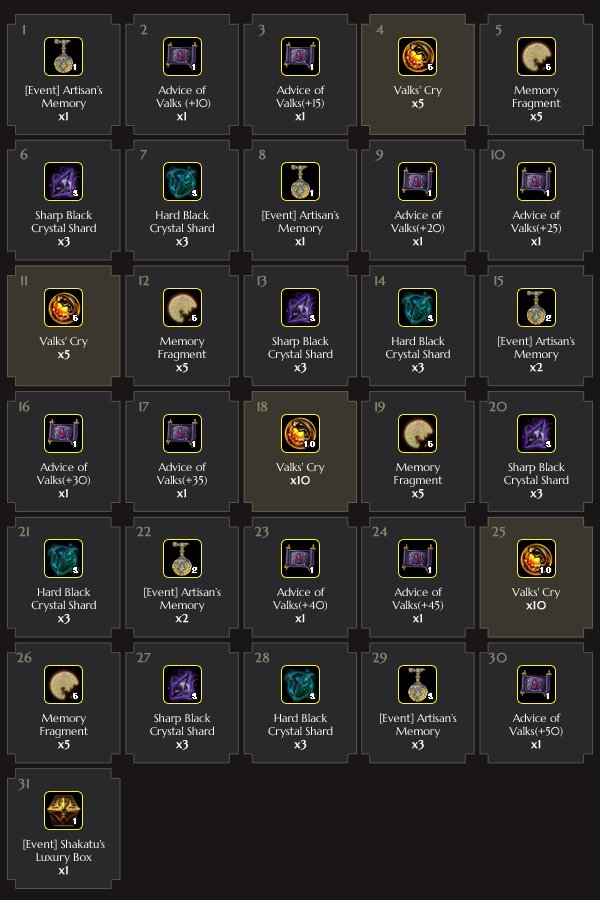This screenshot has width=600, height=900.
Task: Open the day 11 Valks' Cry reward tile
Action: tap(64, 325)
